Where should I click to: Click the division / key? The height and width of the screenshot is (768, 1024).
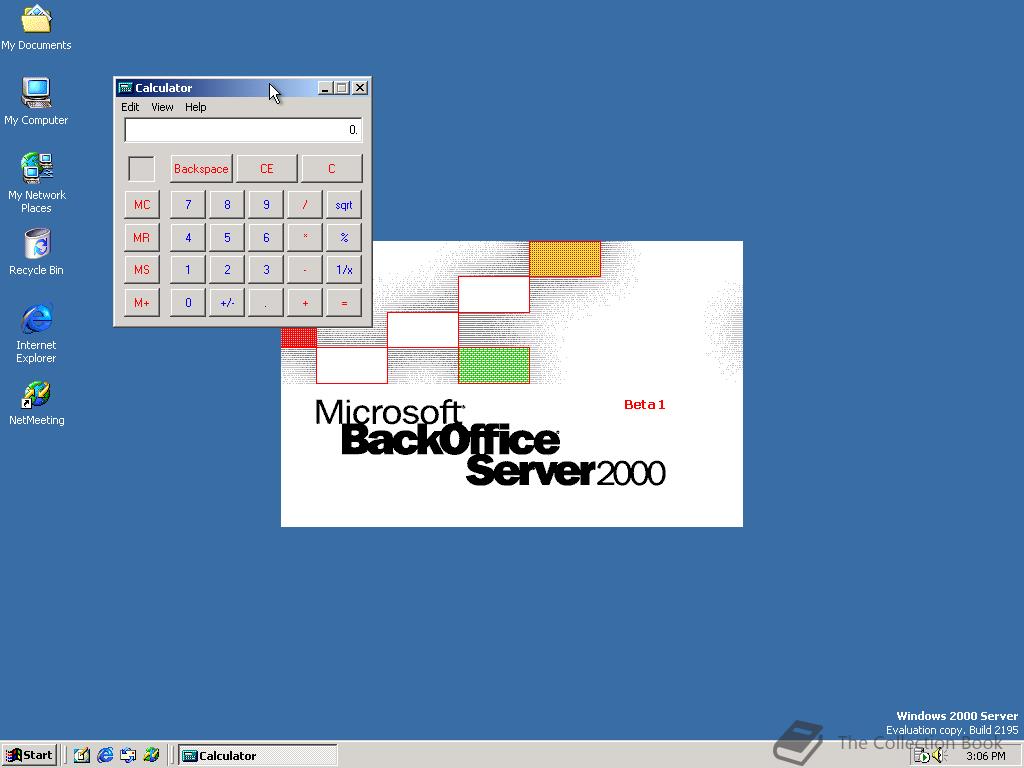click(x=305, y=204)
